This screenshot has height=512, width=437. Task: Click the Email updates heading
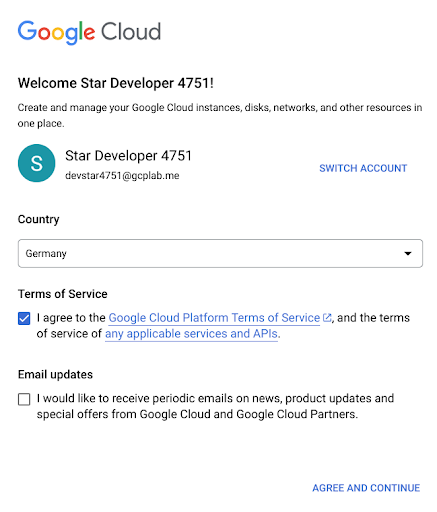(55, 375)
